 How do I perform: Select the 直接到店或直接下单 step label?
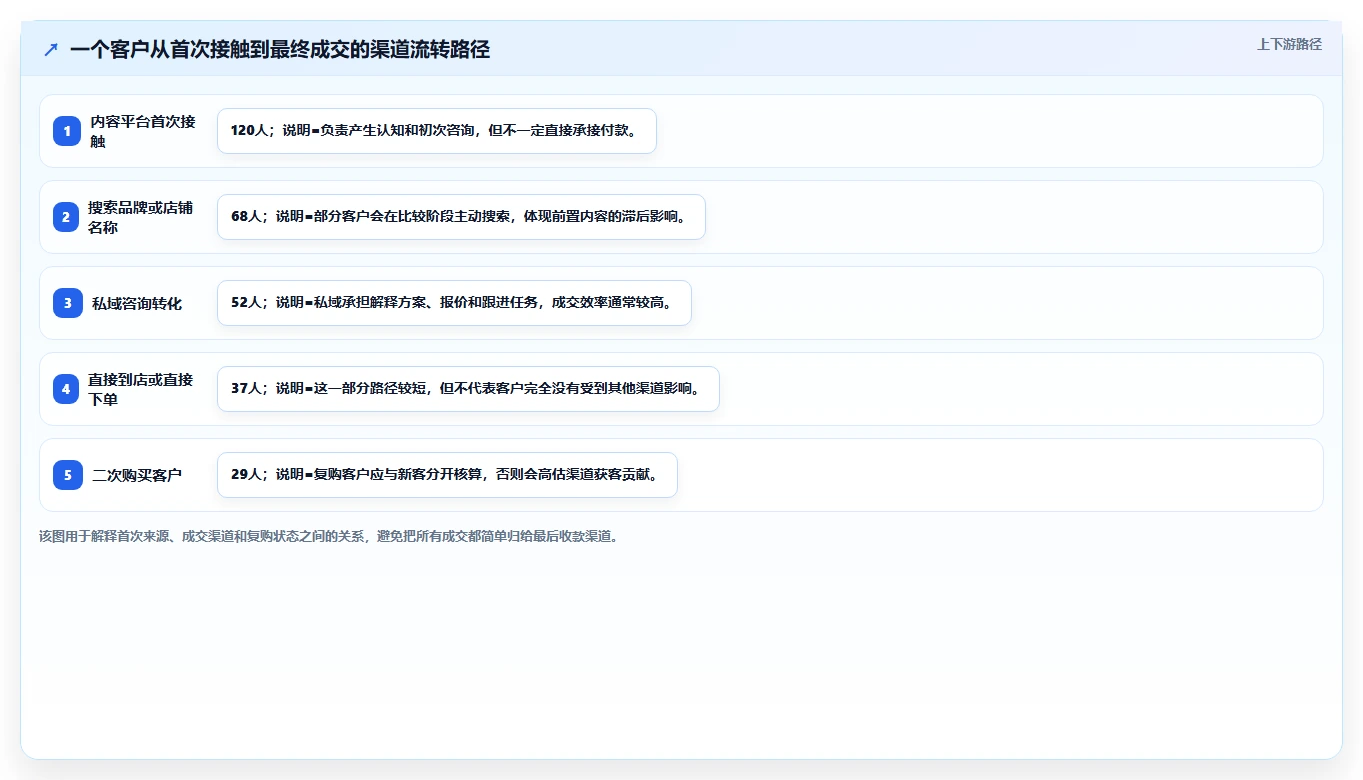(141, 389)
